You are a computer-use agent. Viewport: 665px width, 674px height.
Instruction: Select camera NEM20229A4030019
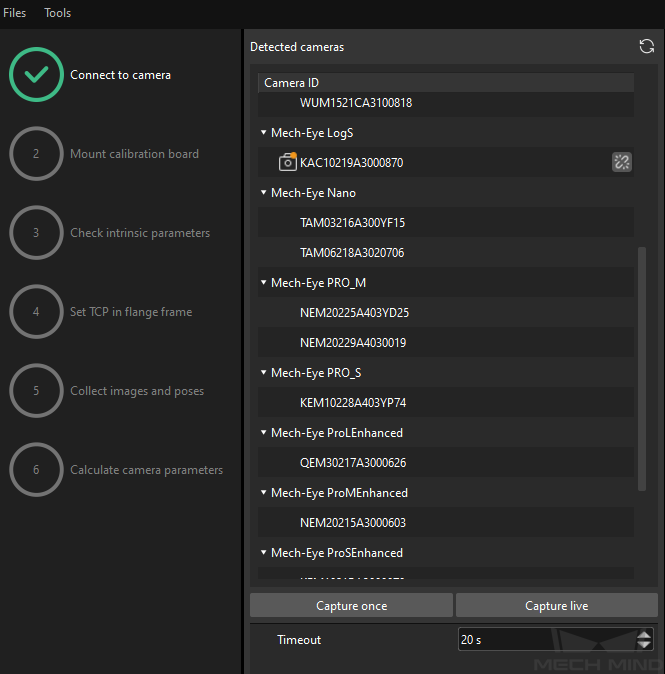coord(446,342)
